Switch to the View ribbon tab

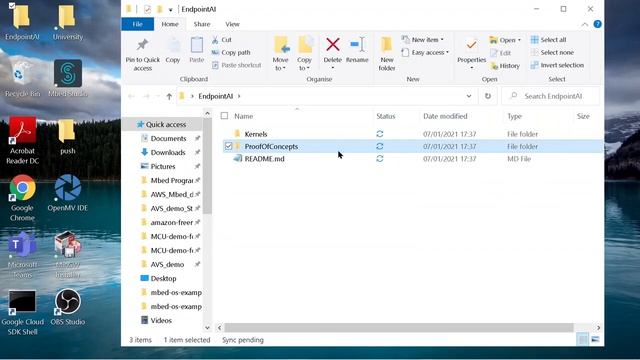coord(232,24)
